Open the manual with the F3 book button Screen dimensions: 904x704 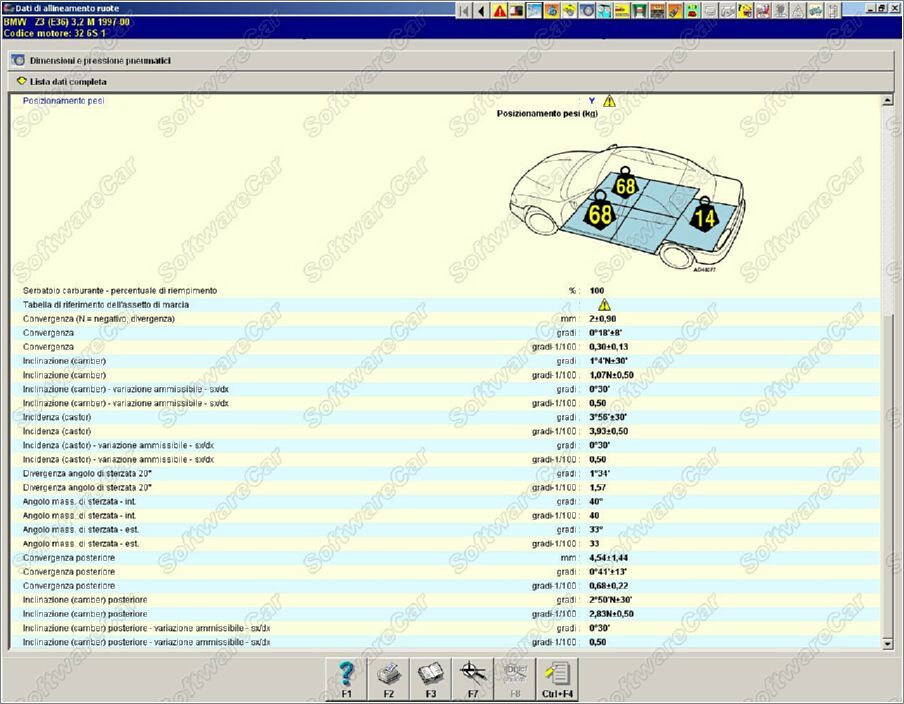pyautogui.click(x=431, y=679)
